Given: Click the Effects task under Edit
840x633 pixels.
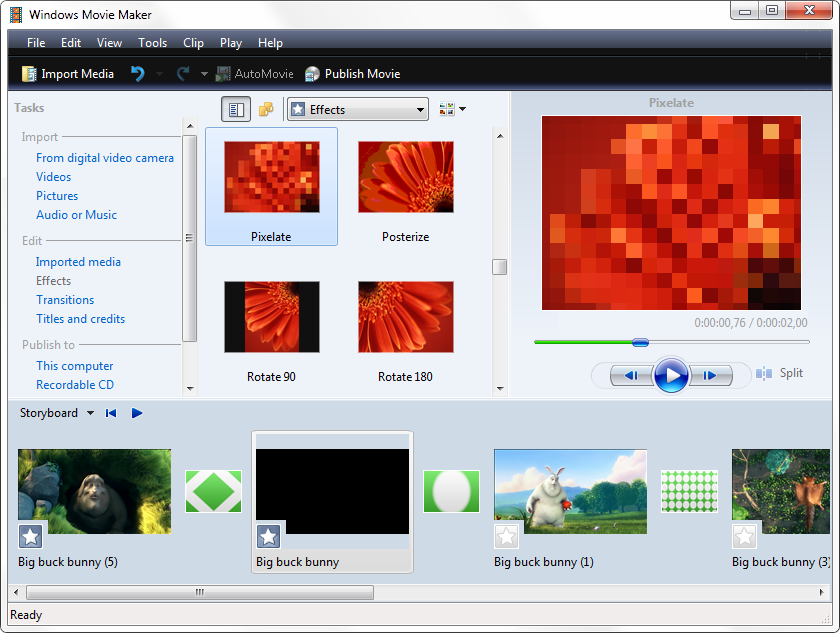Looking at the screenshot, I should coord(54,281).
